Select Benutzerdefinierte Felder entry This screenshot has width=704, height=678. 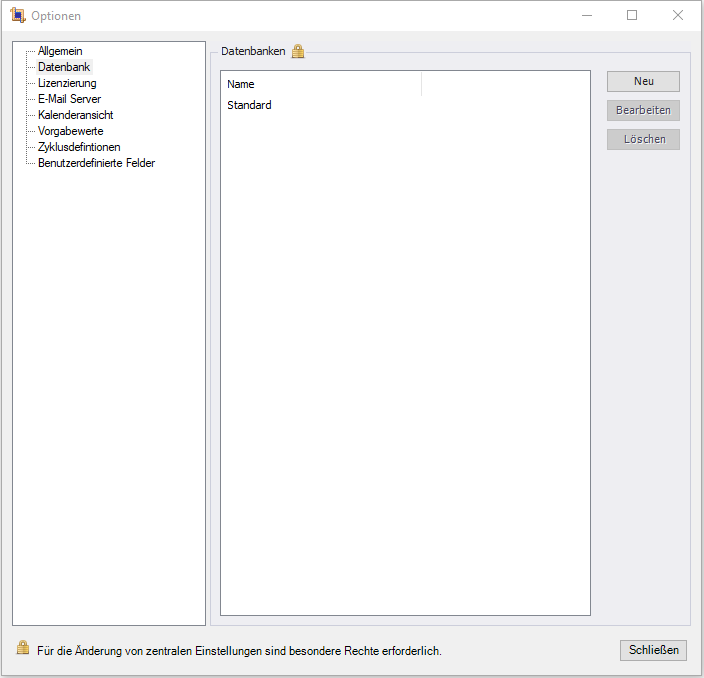coord(96,163)
